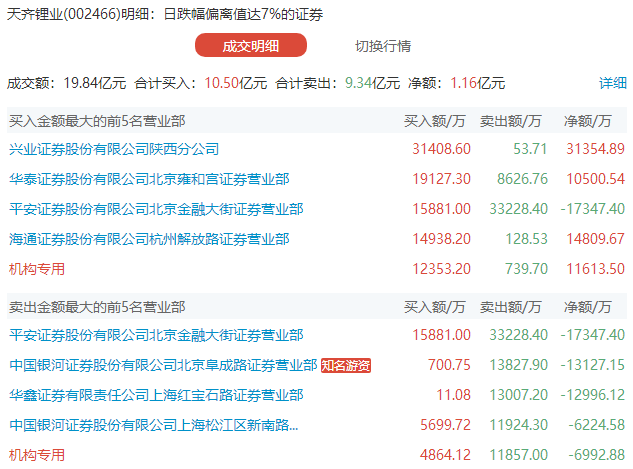
Task: Click 成交额 value 19.84亿元
Action: pos(95,83)
